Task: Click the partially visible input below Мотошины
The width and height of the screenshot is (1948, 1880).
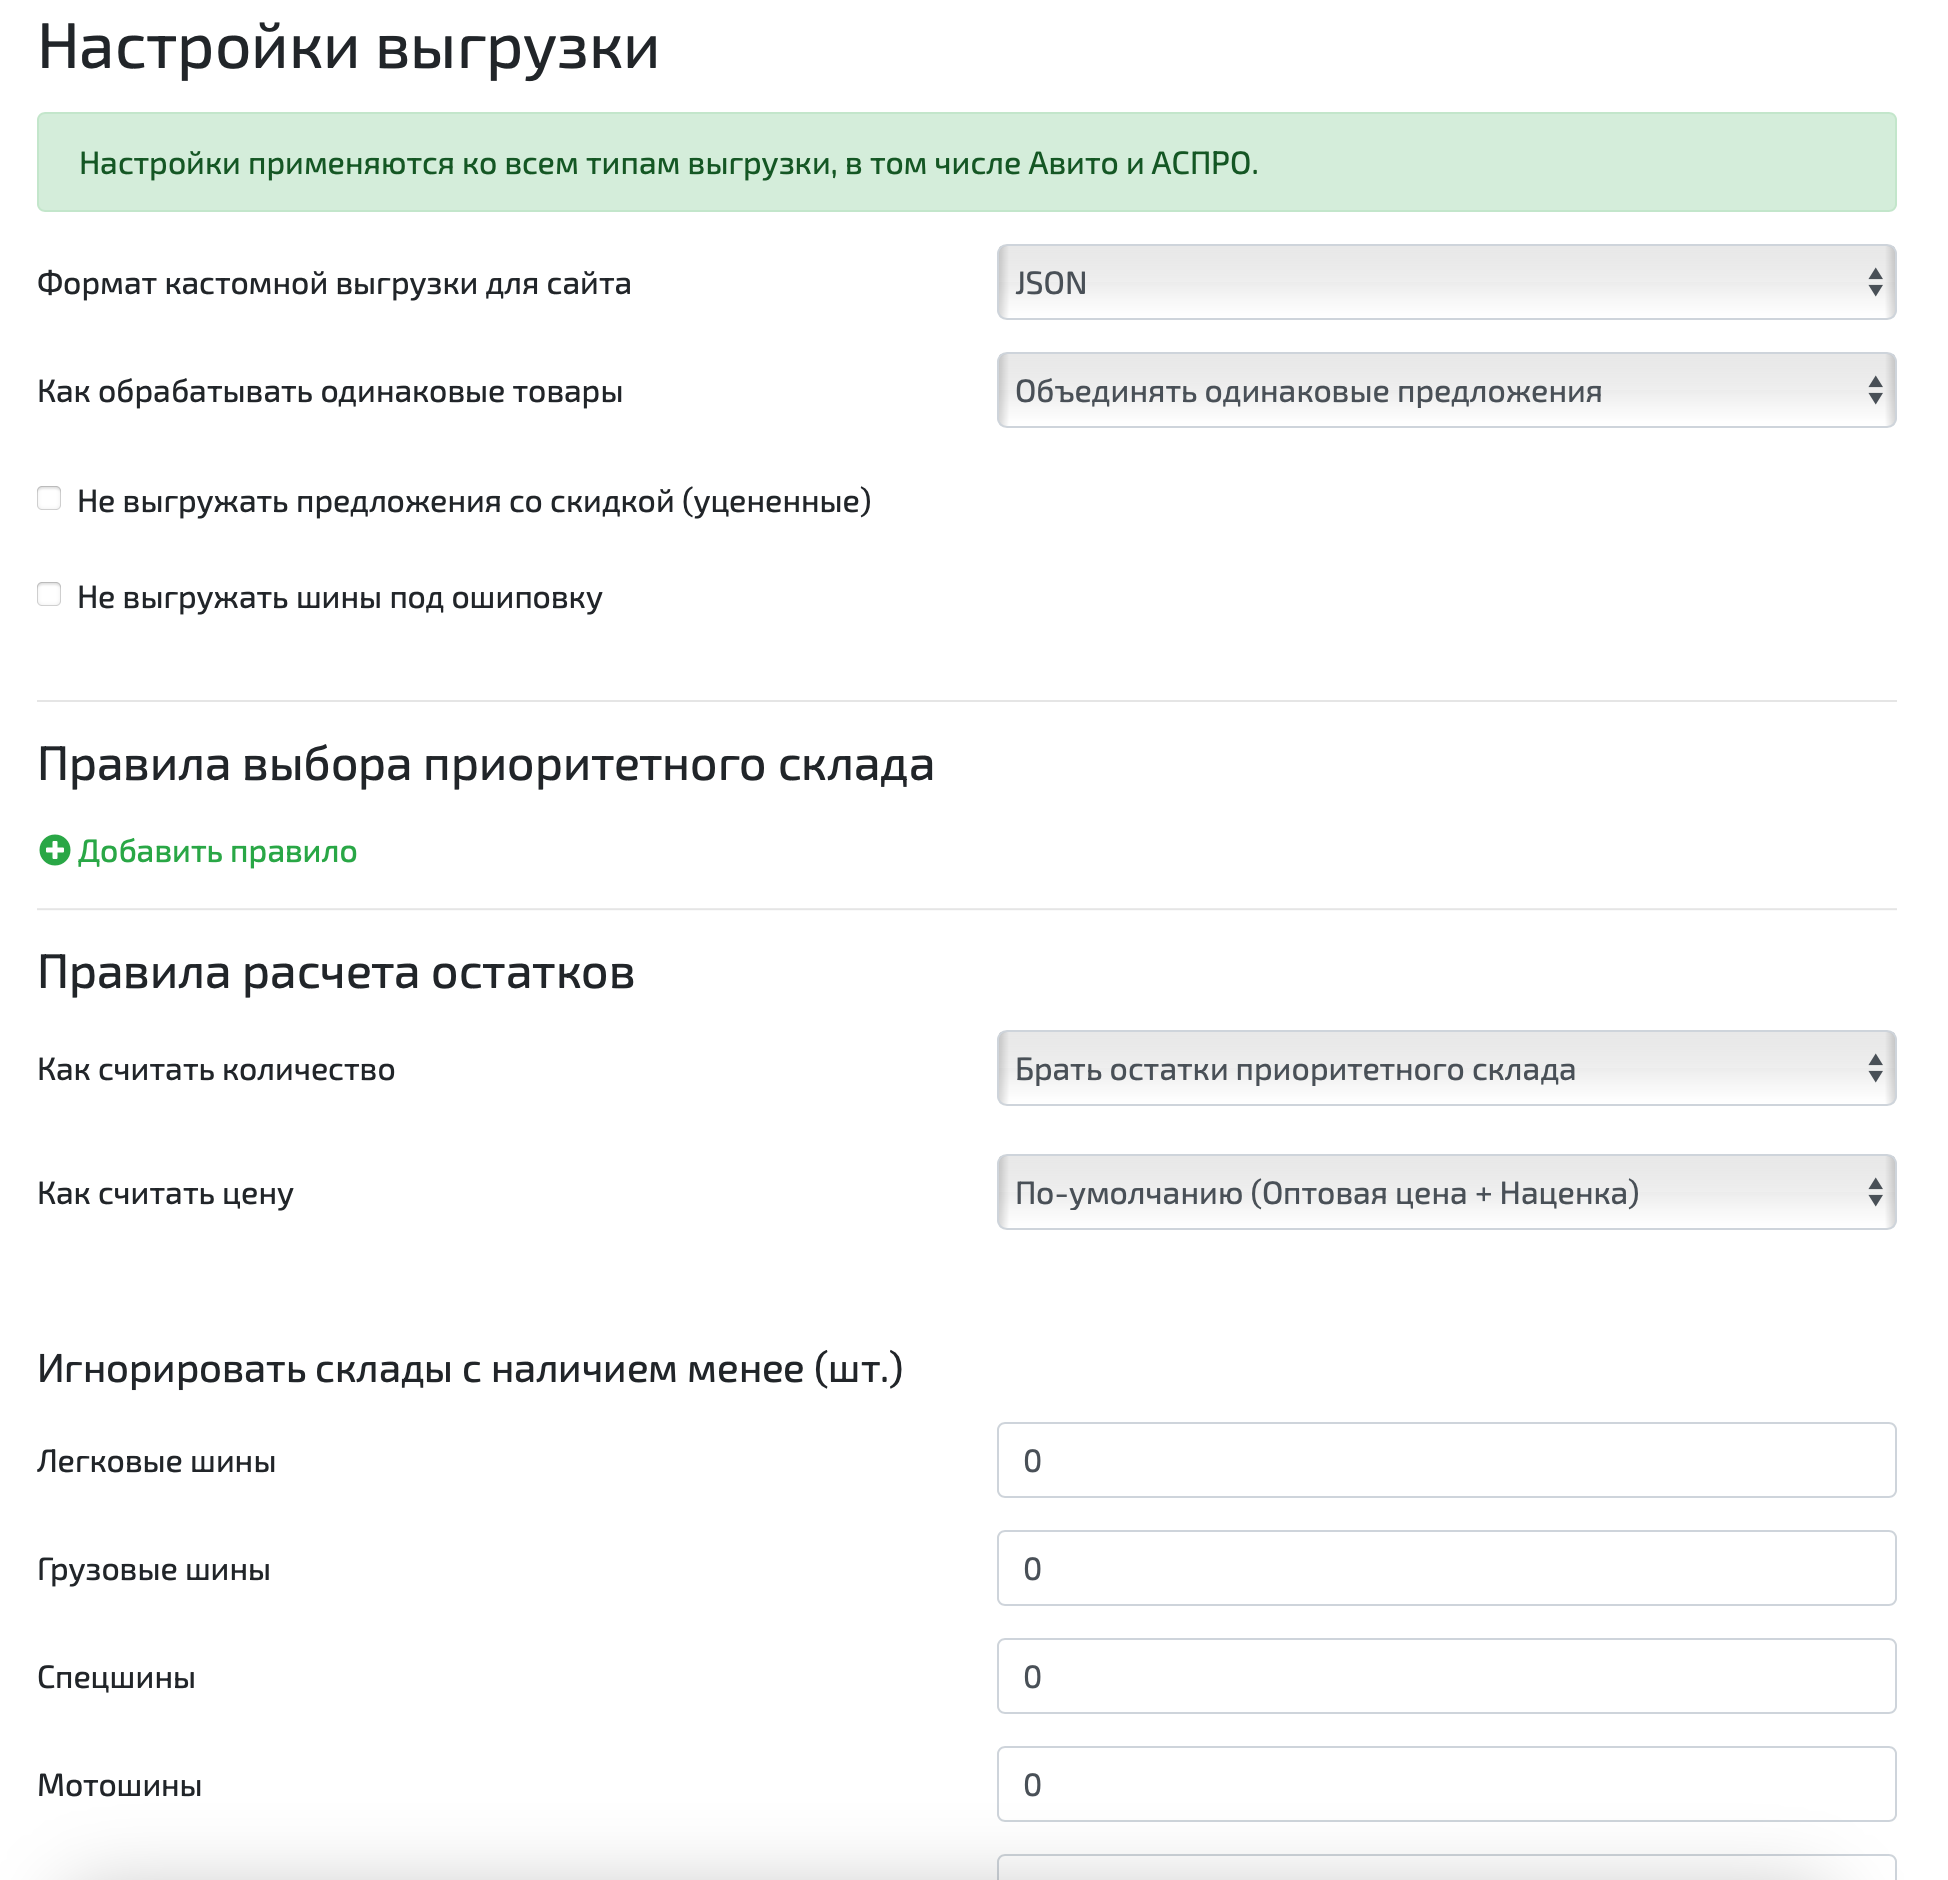Action: (x=1446, y=1867)
